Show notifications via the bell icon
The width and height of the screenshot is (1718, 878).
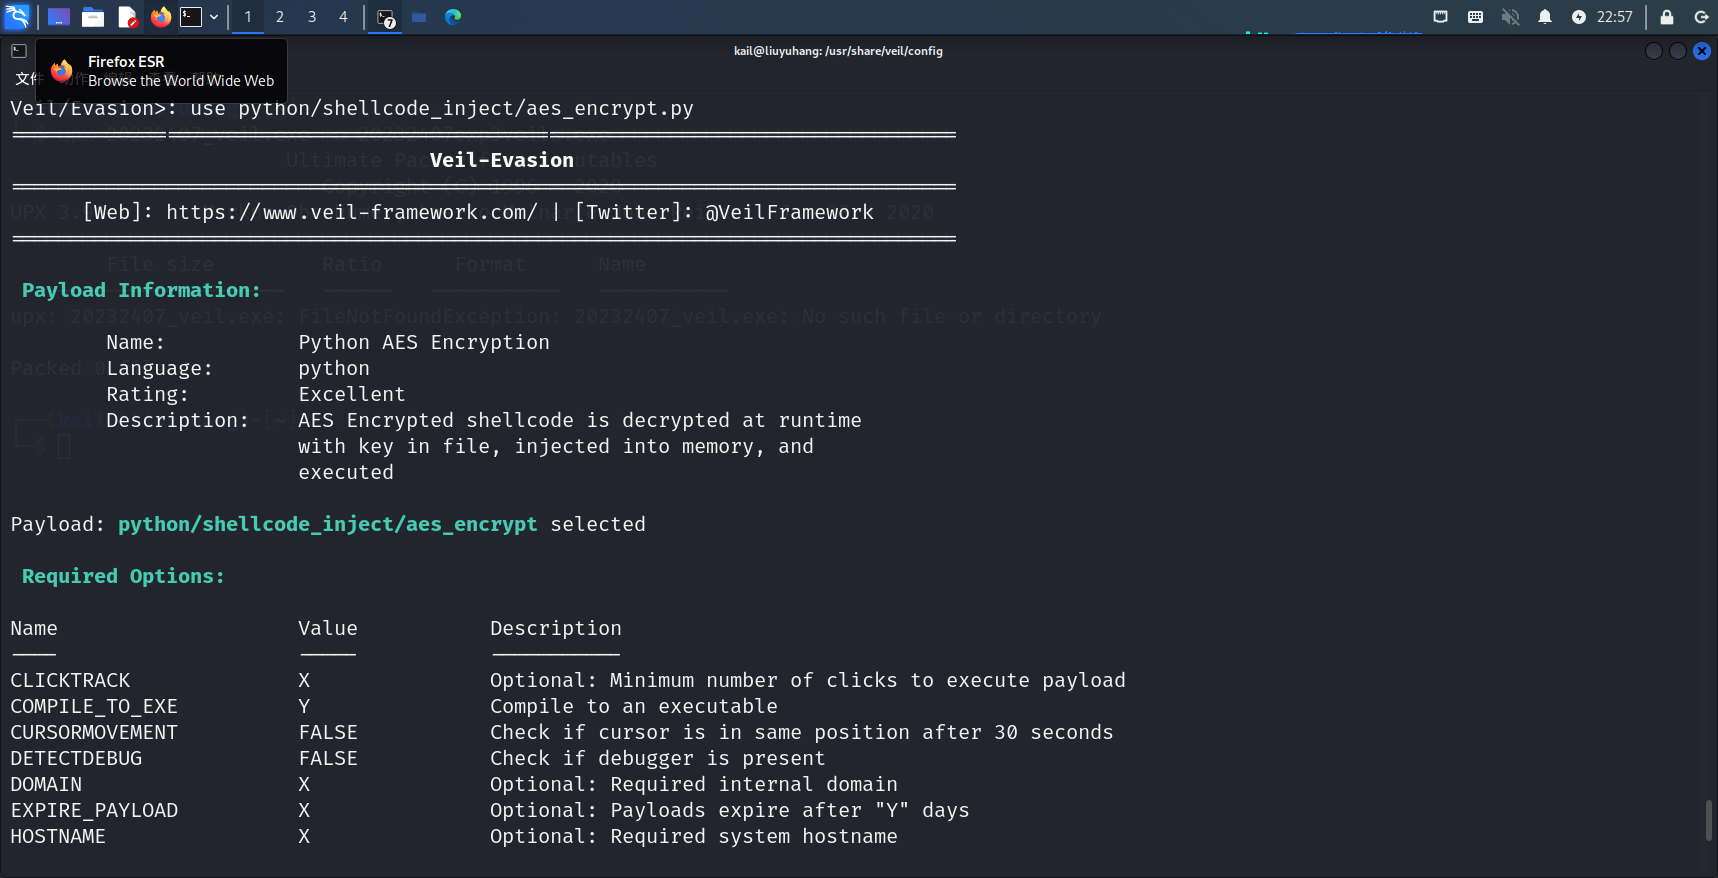(x=1545, y=17)
